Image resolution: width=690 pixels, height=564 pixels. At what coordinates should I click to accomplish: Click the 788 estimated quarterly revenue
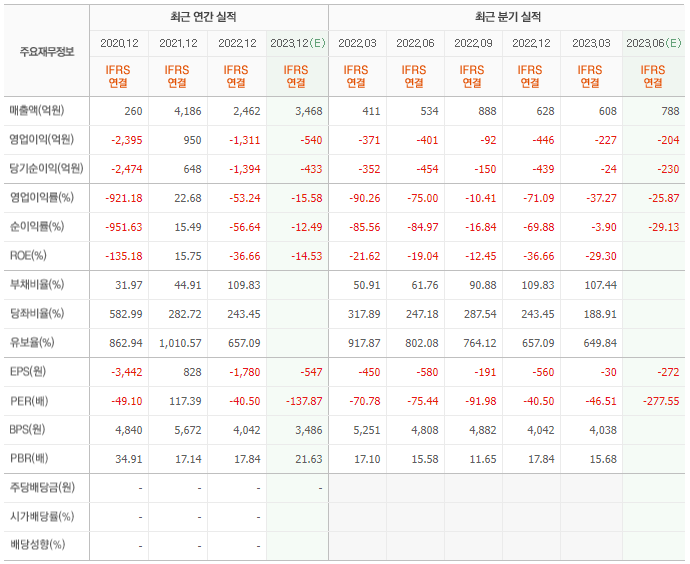670,111
